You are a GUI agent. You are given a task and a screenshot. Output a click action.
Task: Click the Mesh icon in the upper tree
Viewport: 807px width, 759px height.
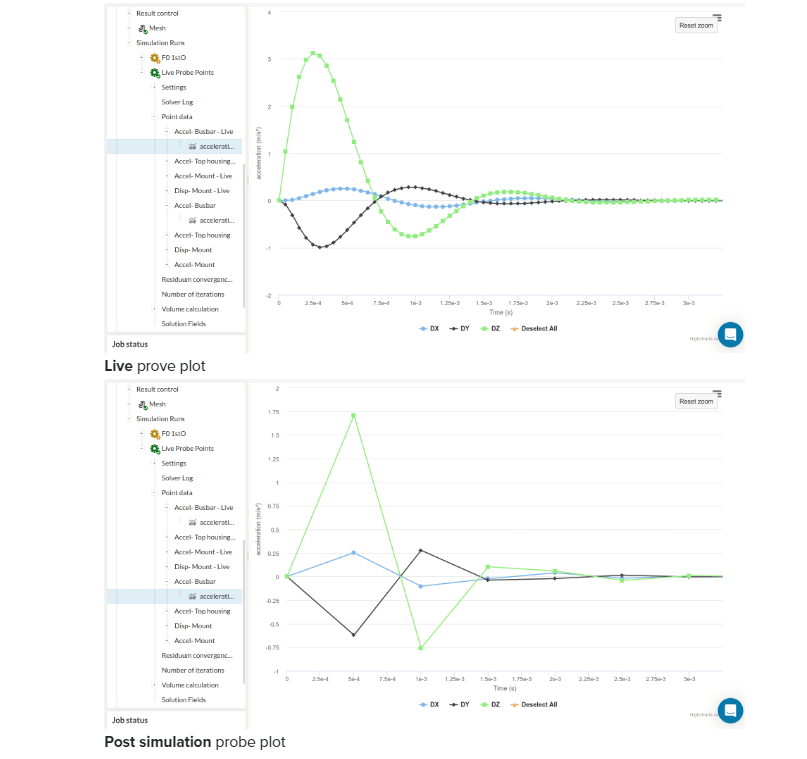[x=142, y=29]
